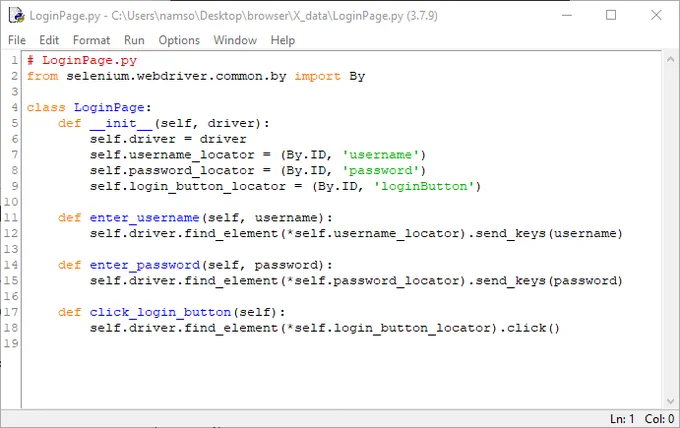Click the 'Ln: 1' status bar entry
Viewport: 680px width, 428px height.
tap(622, 419)
